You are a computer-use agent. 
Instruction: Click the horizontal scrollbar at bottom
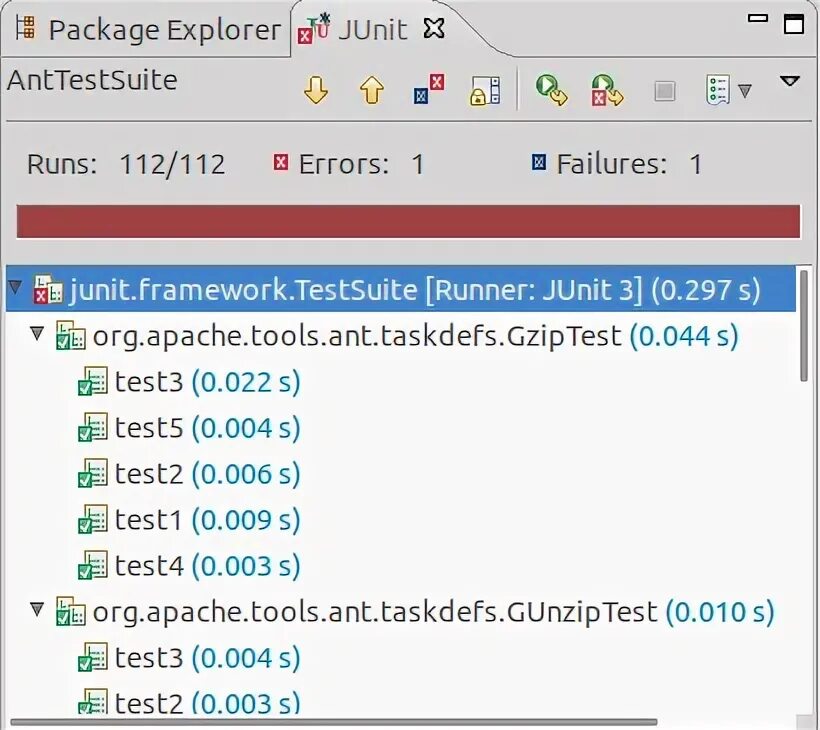pos(334,723)
